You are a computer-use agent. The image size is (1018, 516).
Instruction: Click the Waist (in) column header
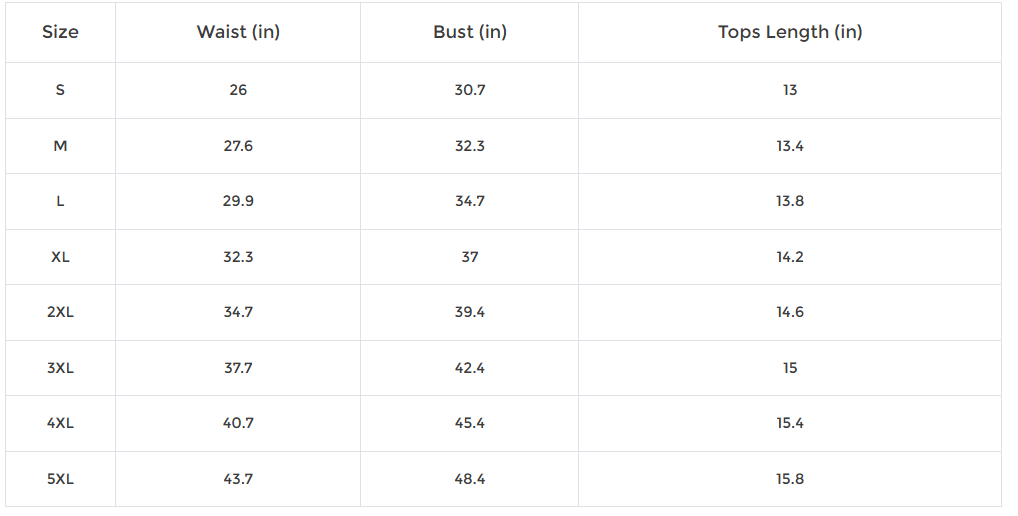(238, 32)
